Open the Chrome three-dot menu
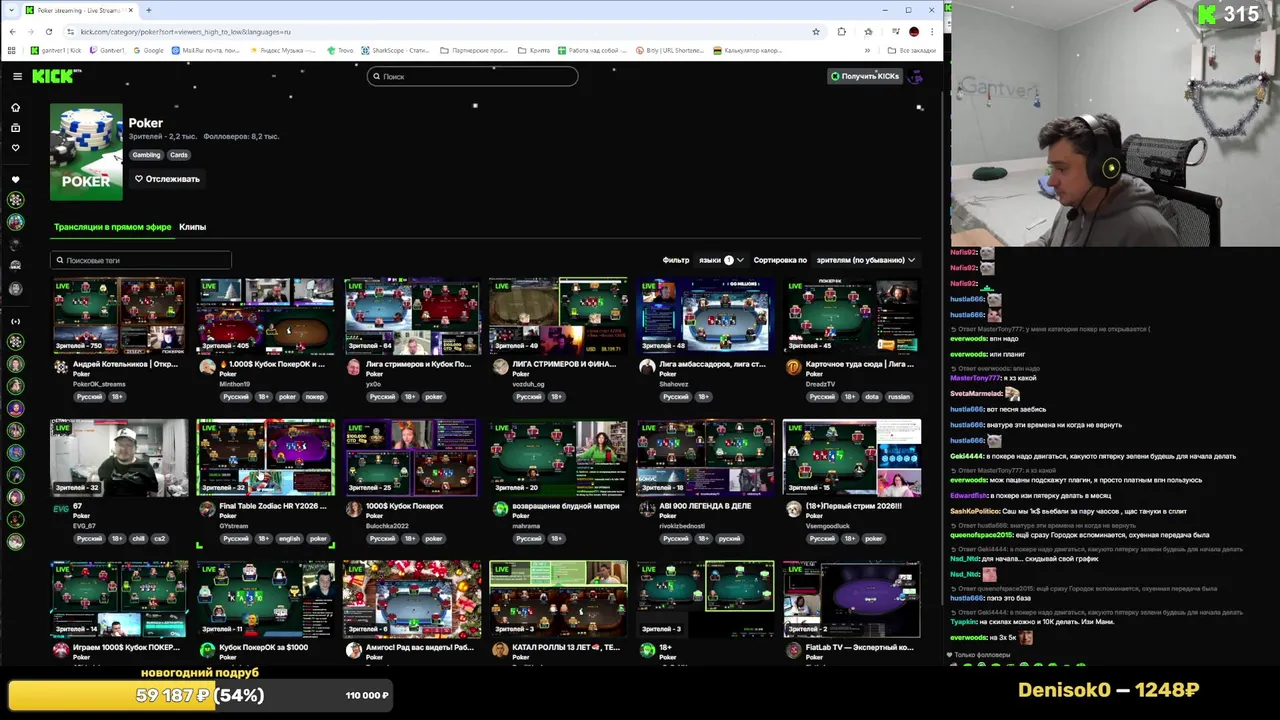 (x=933, y=32)
